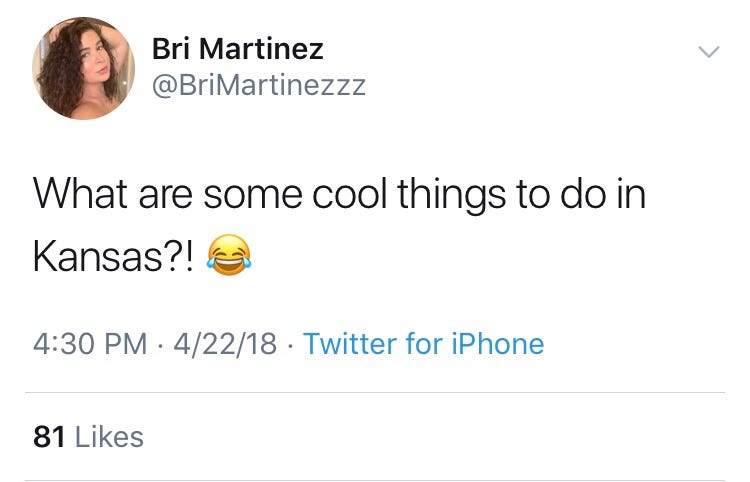Open Bri Martinez's profile photo
The height and width of the screenshot is (482, 750).
click(84, 69)
